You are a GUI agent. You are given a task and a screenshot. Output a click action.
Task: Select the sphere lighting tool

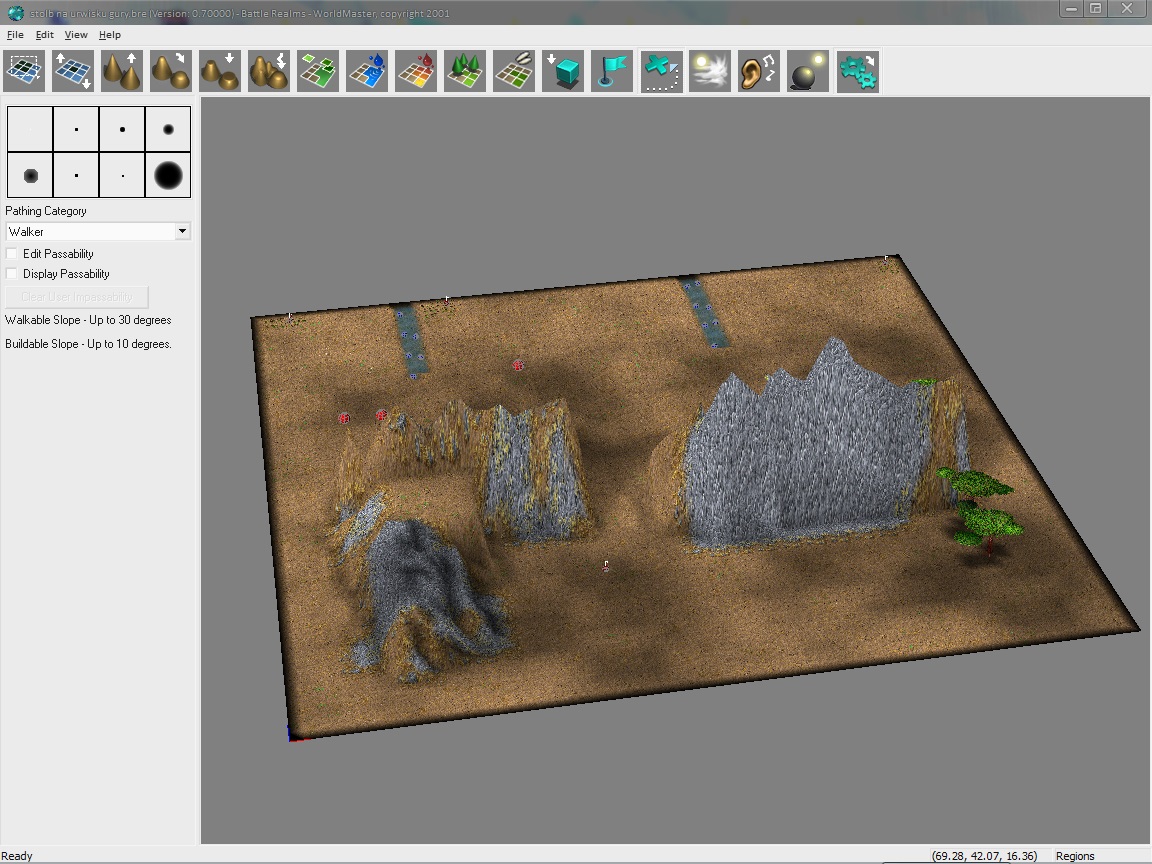808,71
